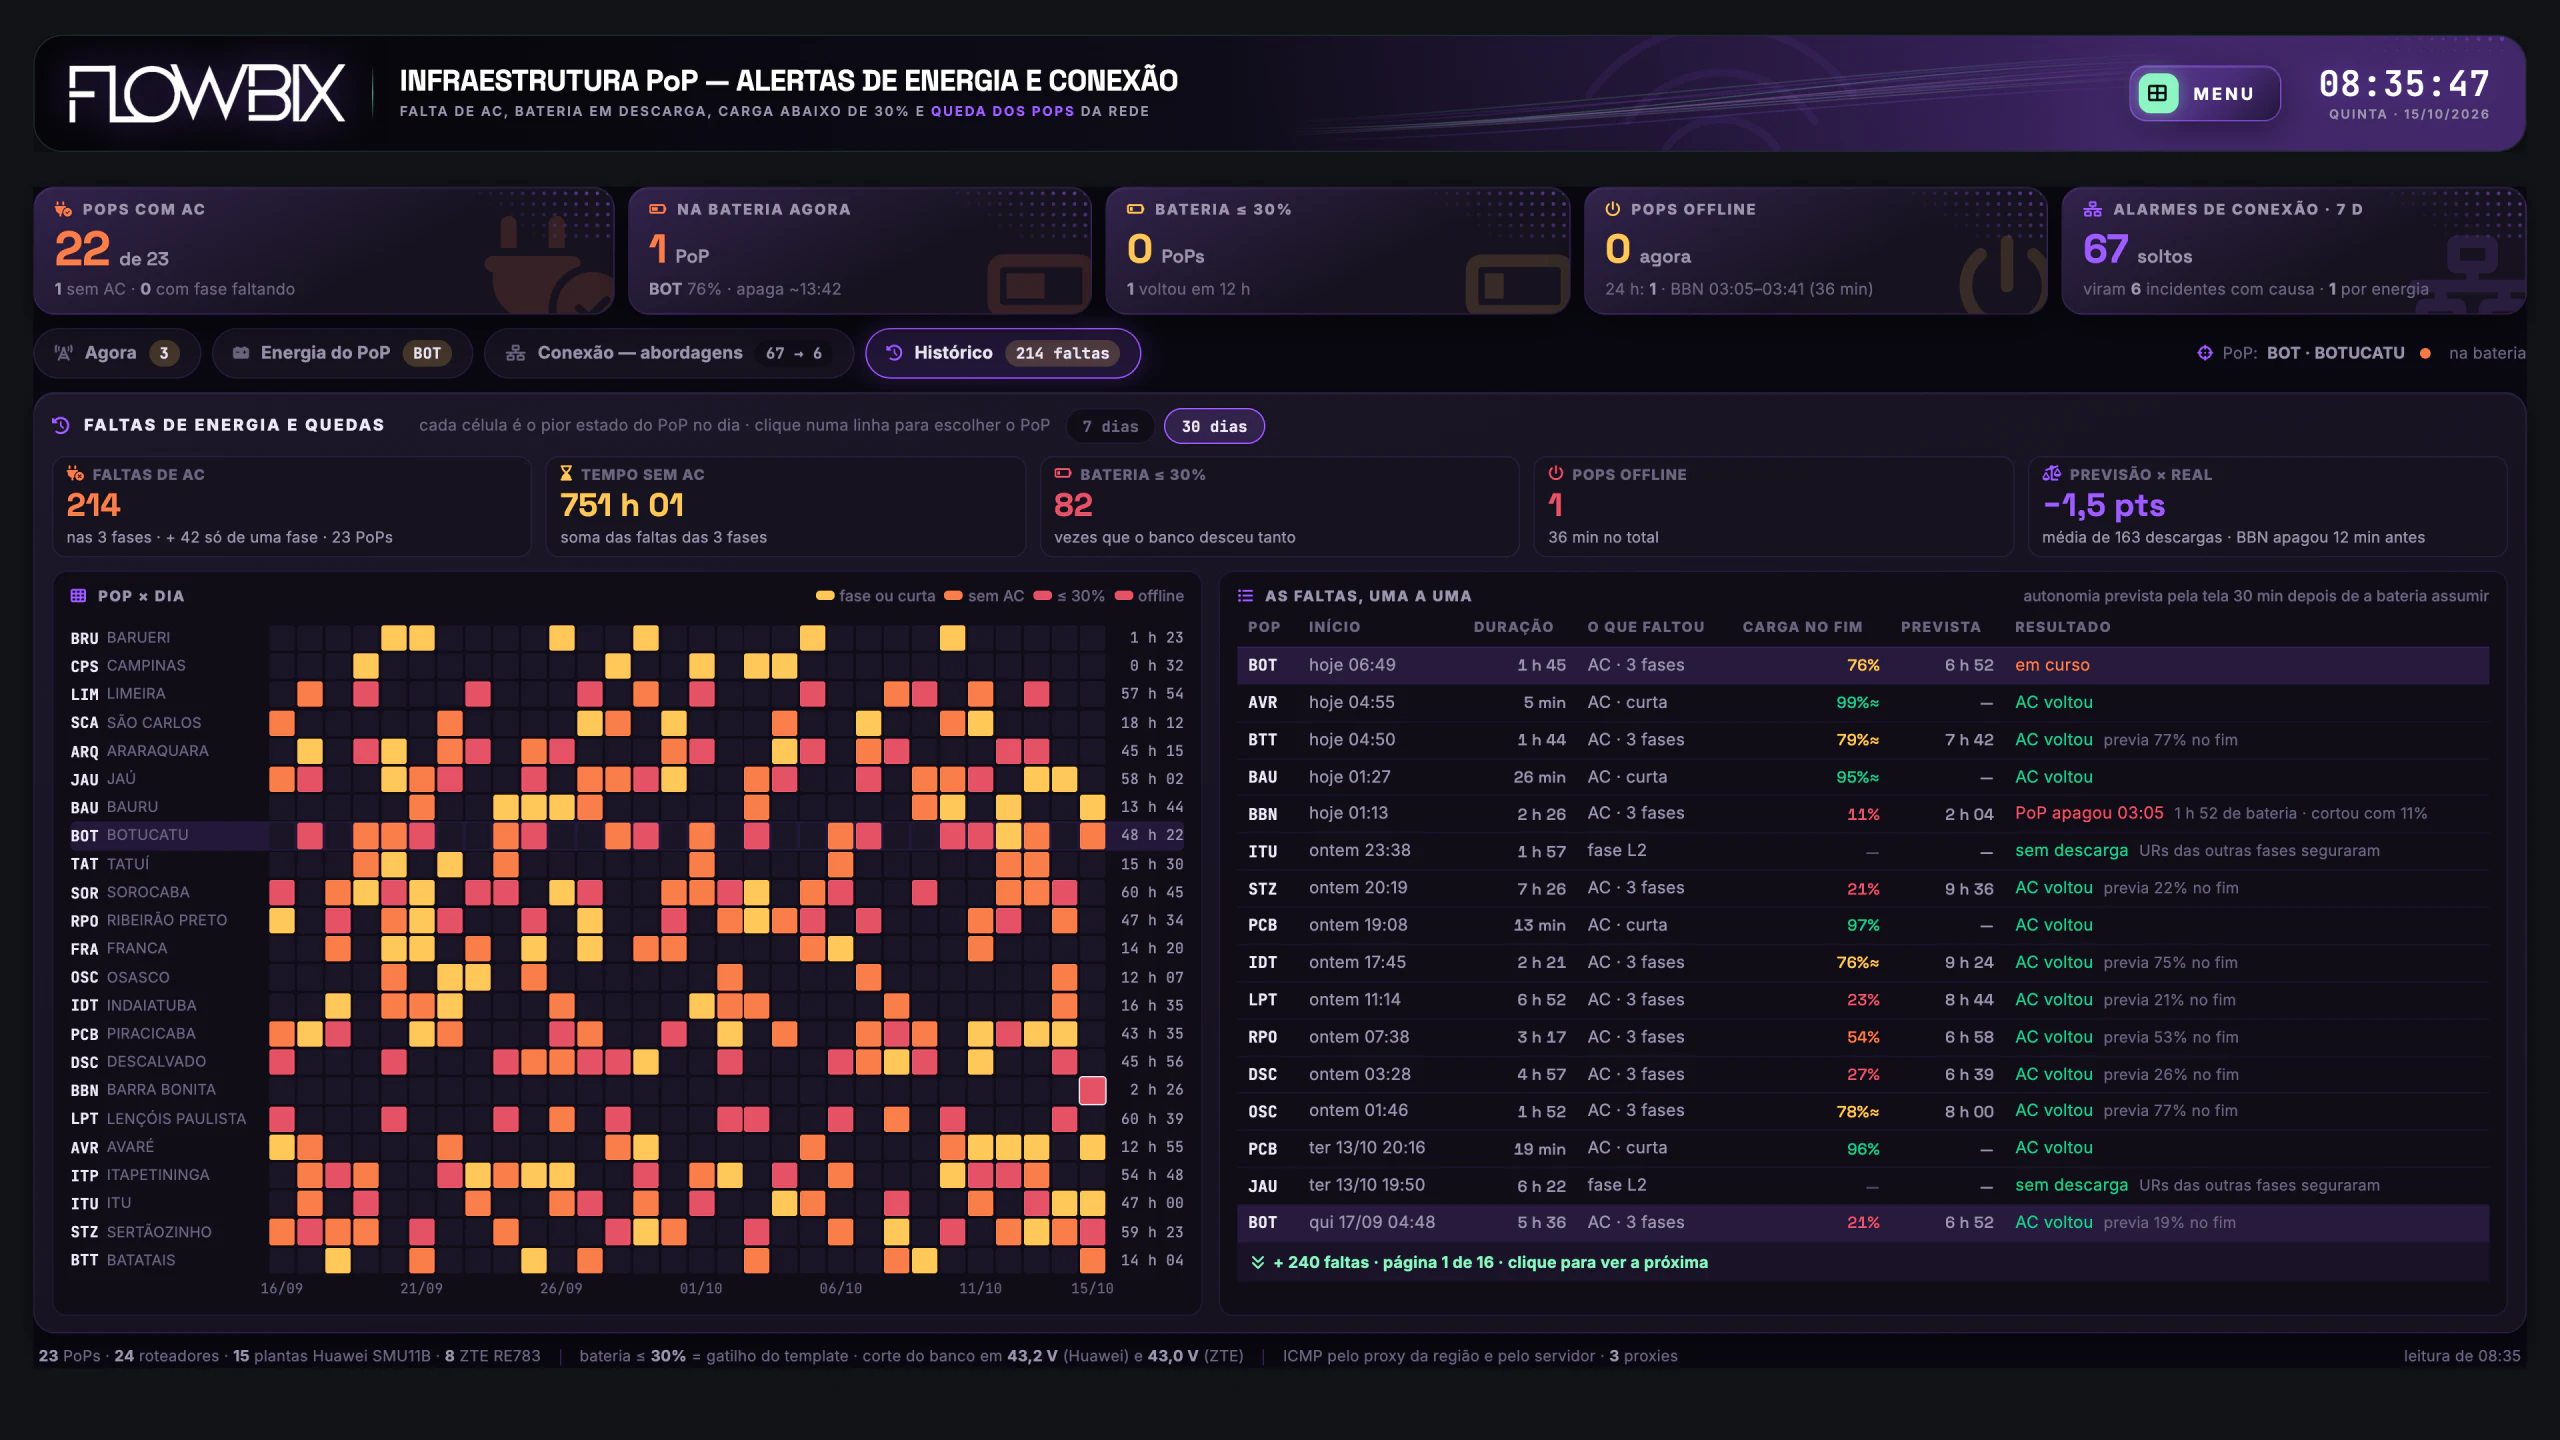This screenshot has width=2560, height=1440.
Task: Expand next page of faltas list
Action: (1862, 1262)
